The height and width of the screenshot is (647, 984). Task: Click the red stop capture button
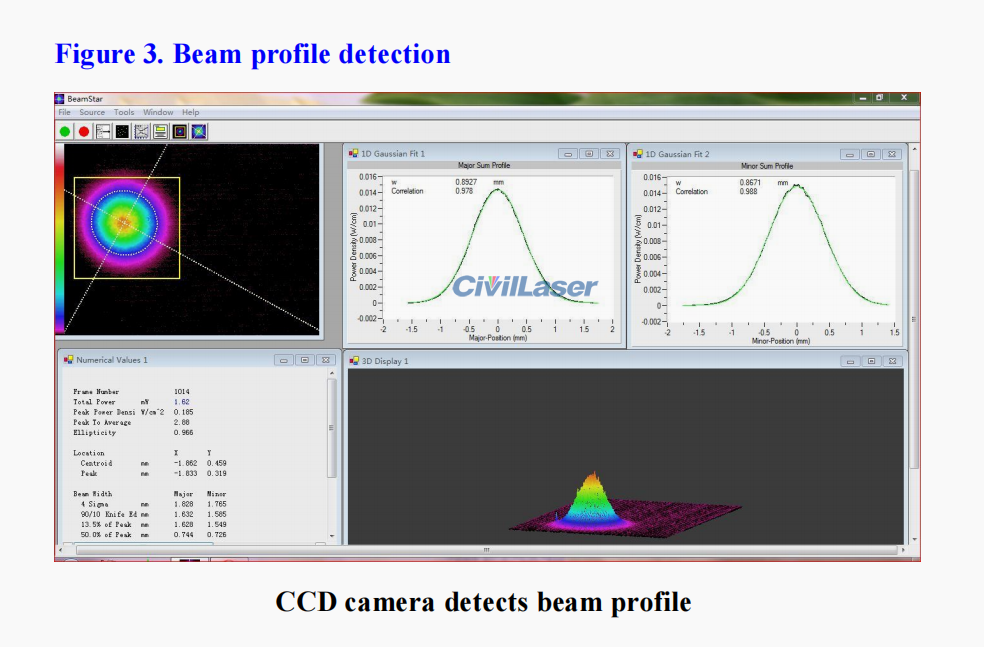(x=83, y=132)
